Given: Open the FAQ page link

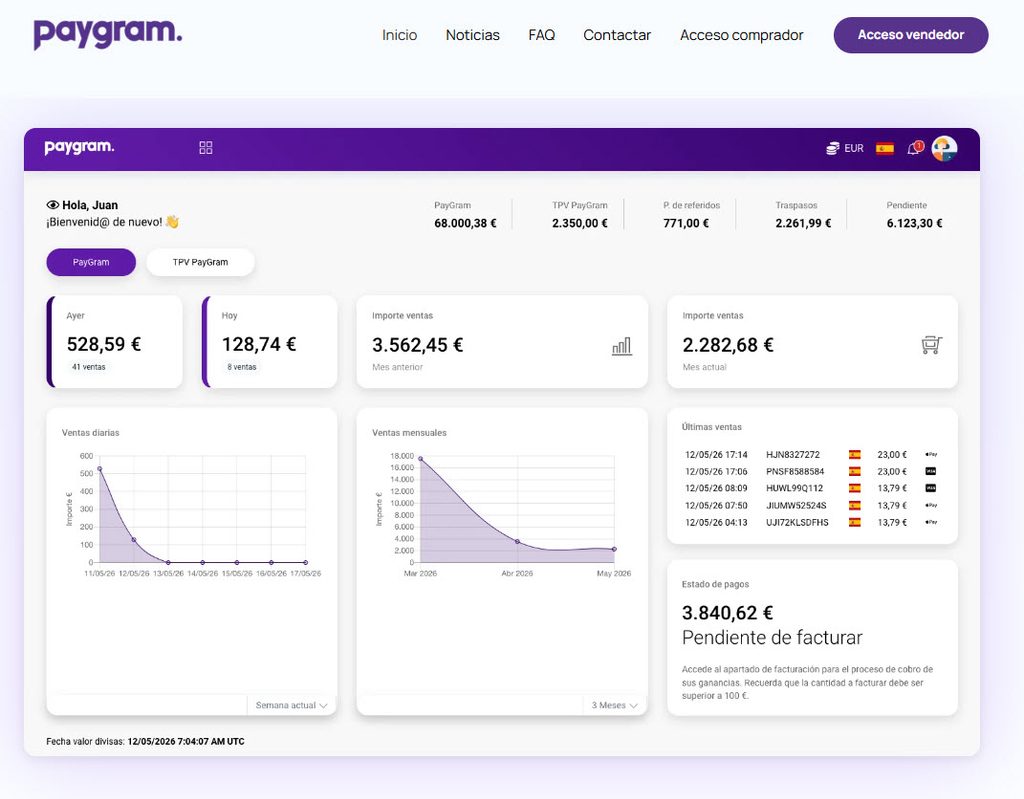Looking at the screenshot, I should click(541, 35).
